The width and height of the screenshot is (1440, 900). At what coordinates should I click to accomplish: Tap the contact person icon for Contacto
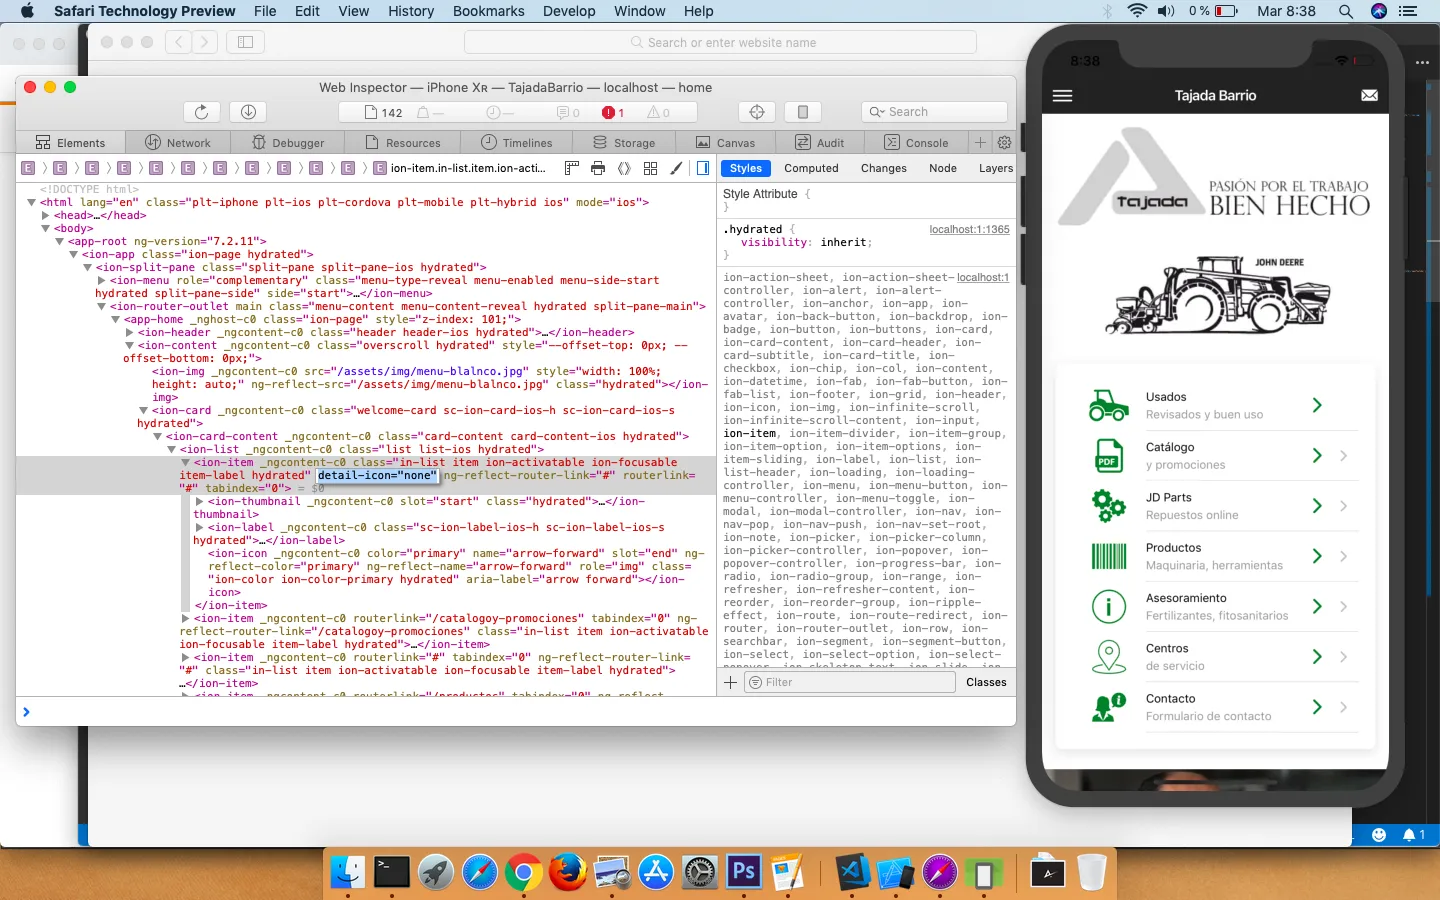tap(1108, 707)
